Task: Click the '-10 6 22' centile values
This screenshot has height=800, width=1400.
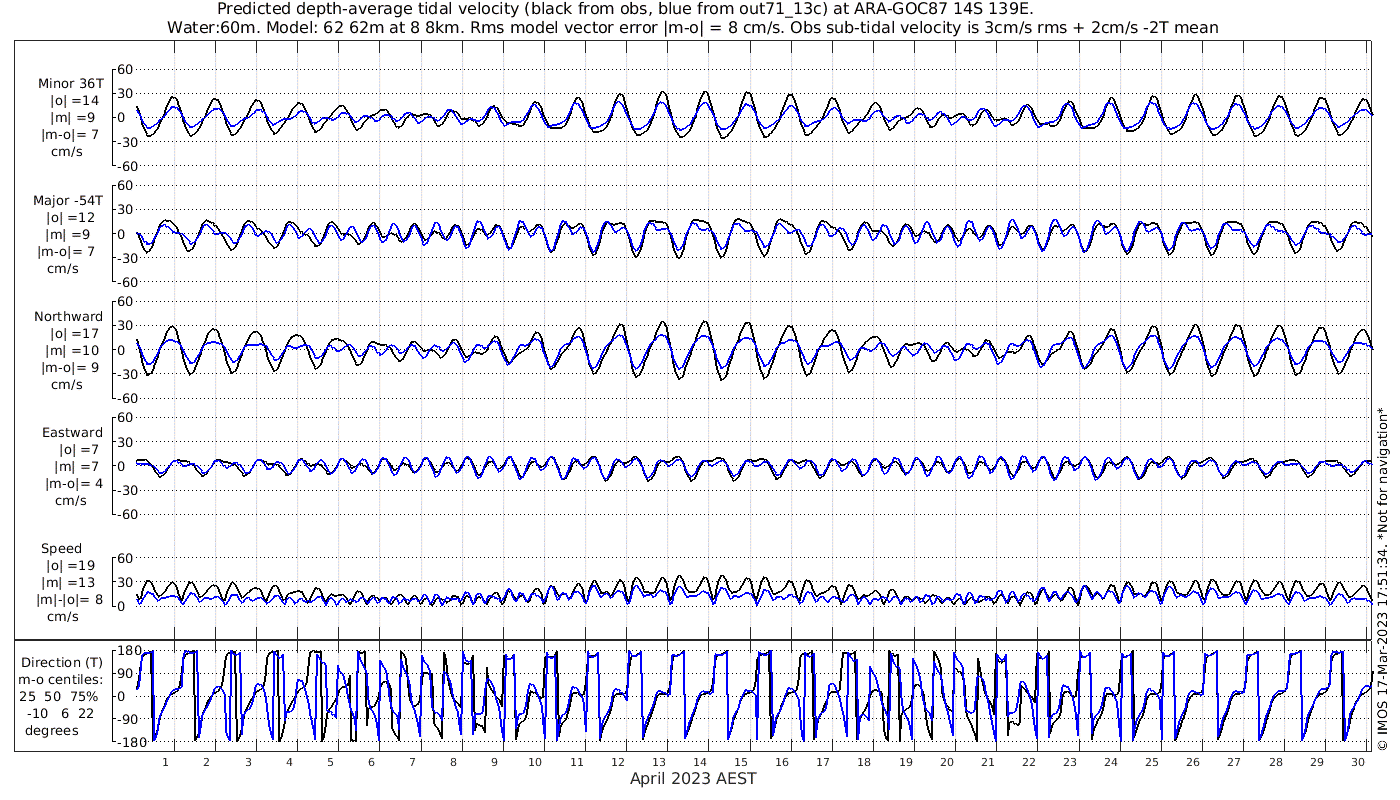Action: [62, 713]
